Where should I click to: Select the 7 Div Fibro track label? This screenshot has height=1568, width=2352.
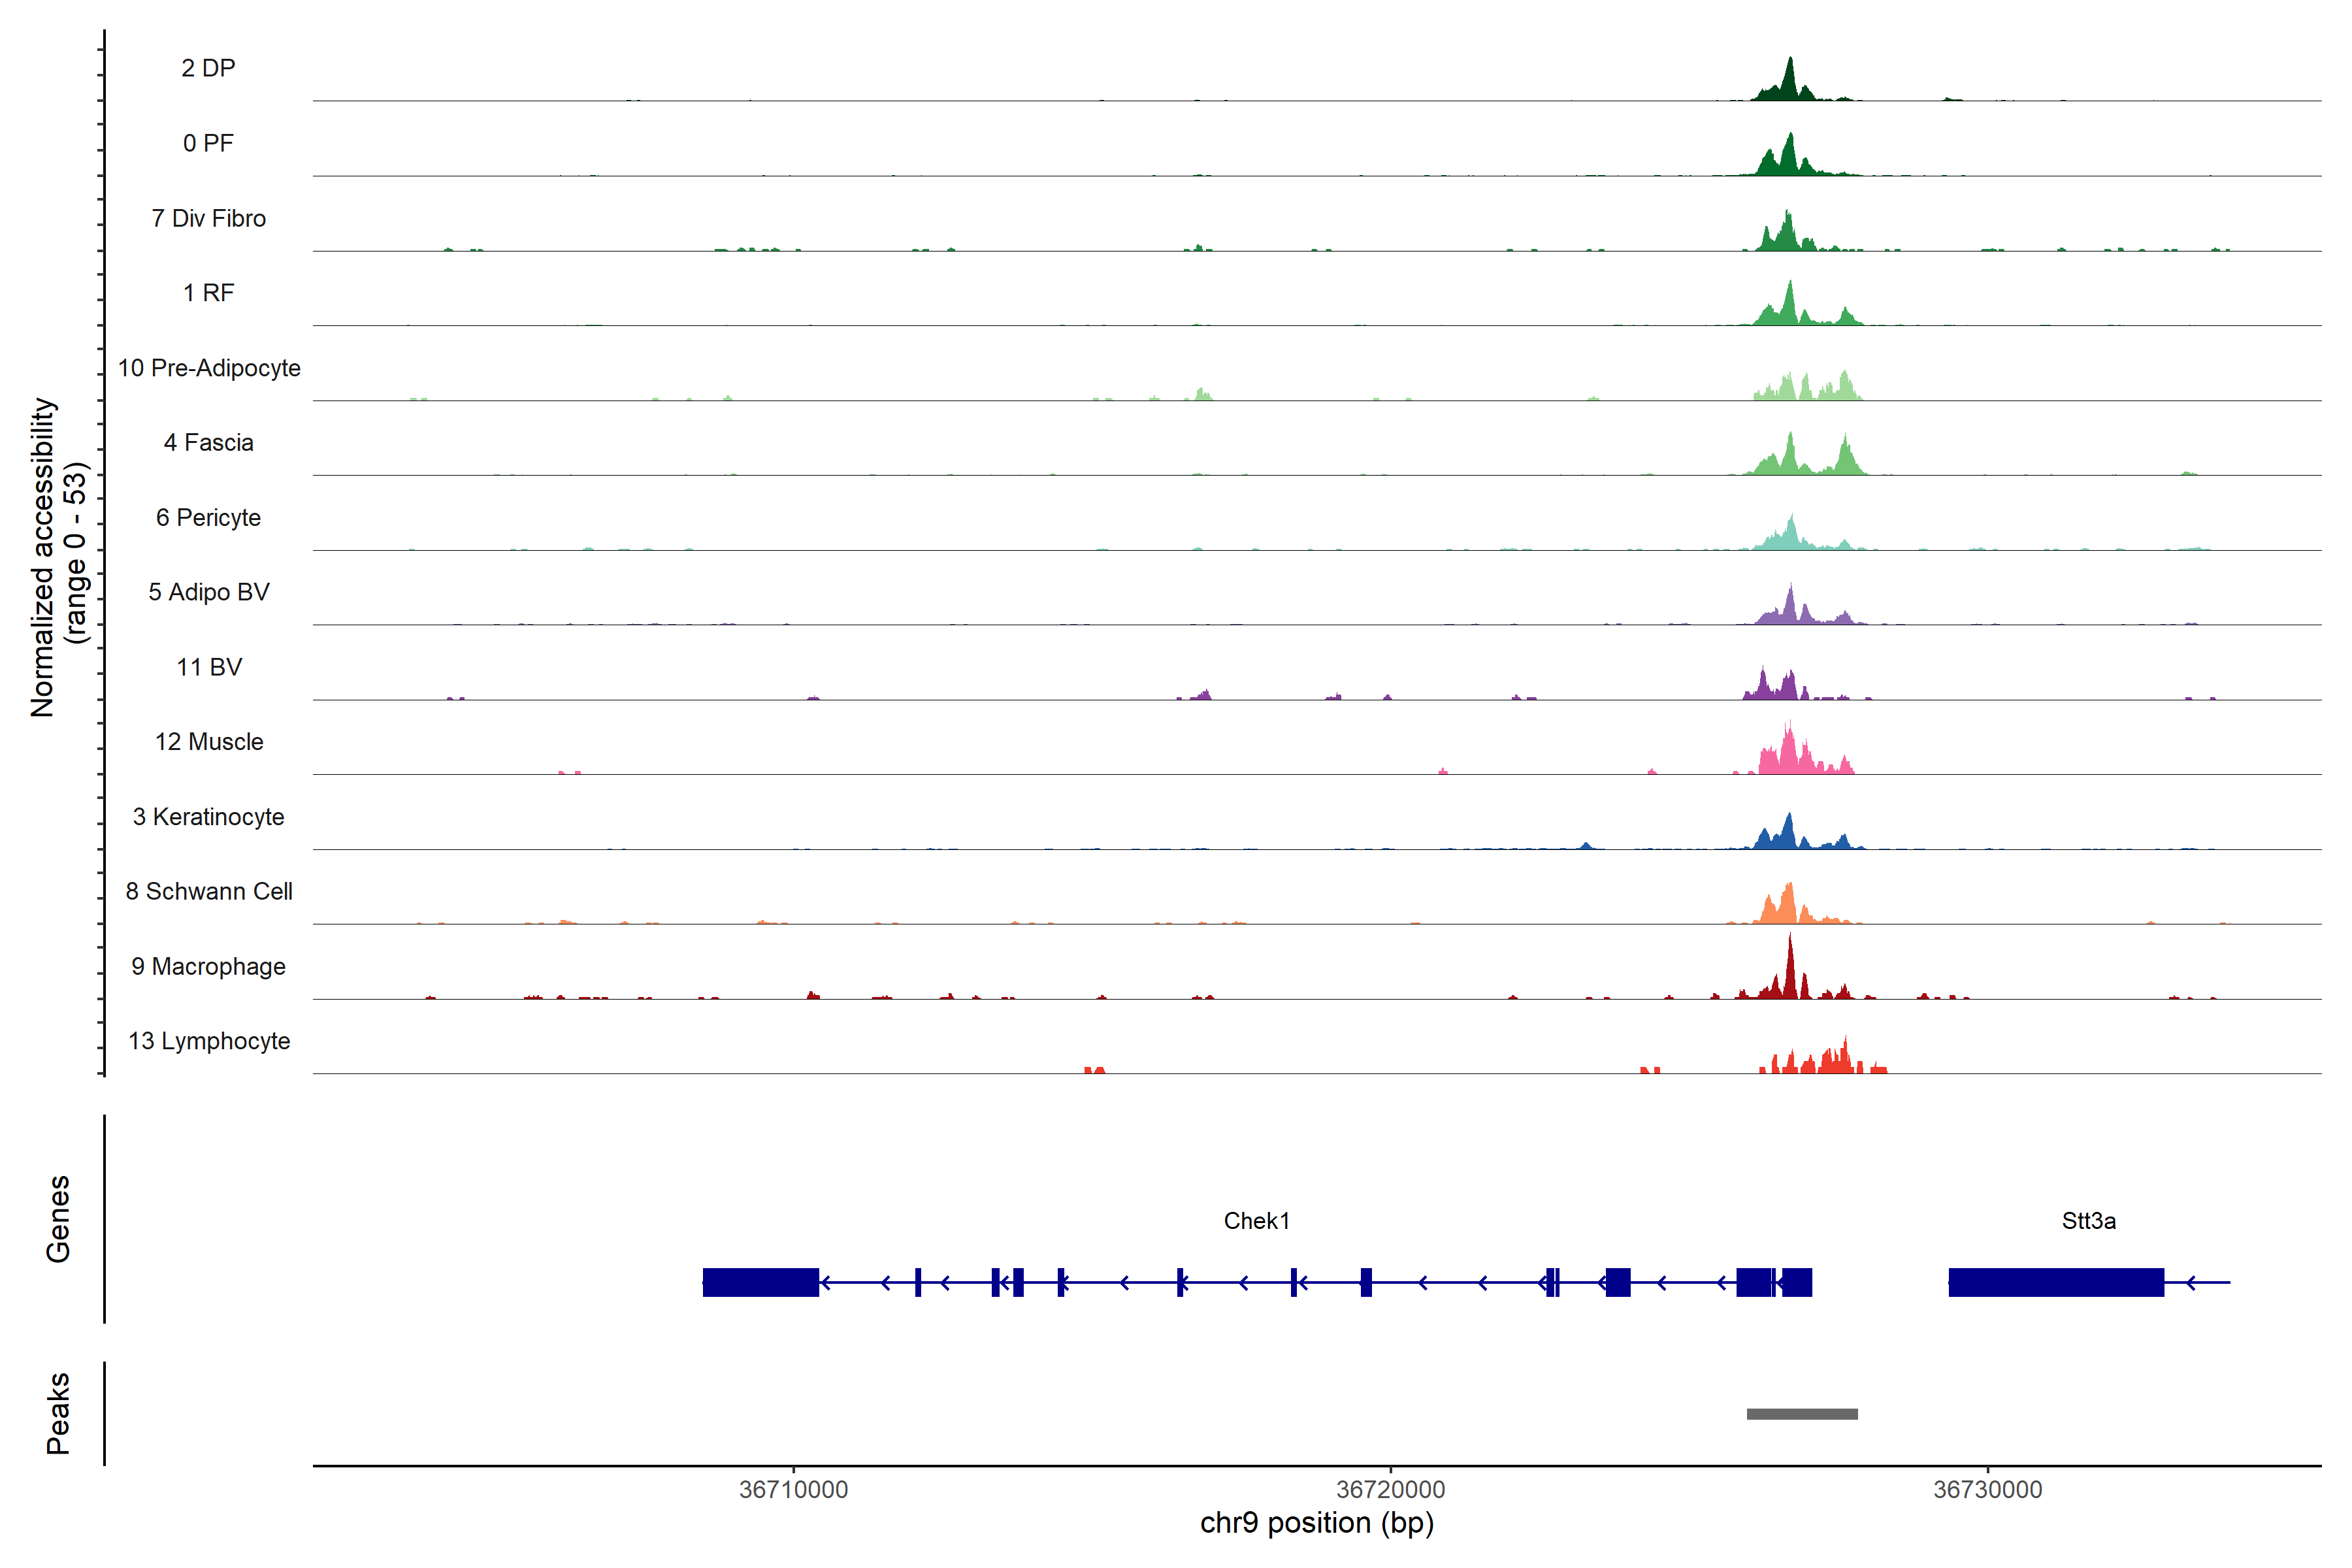click(x=208, y=218)
